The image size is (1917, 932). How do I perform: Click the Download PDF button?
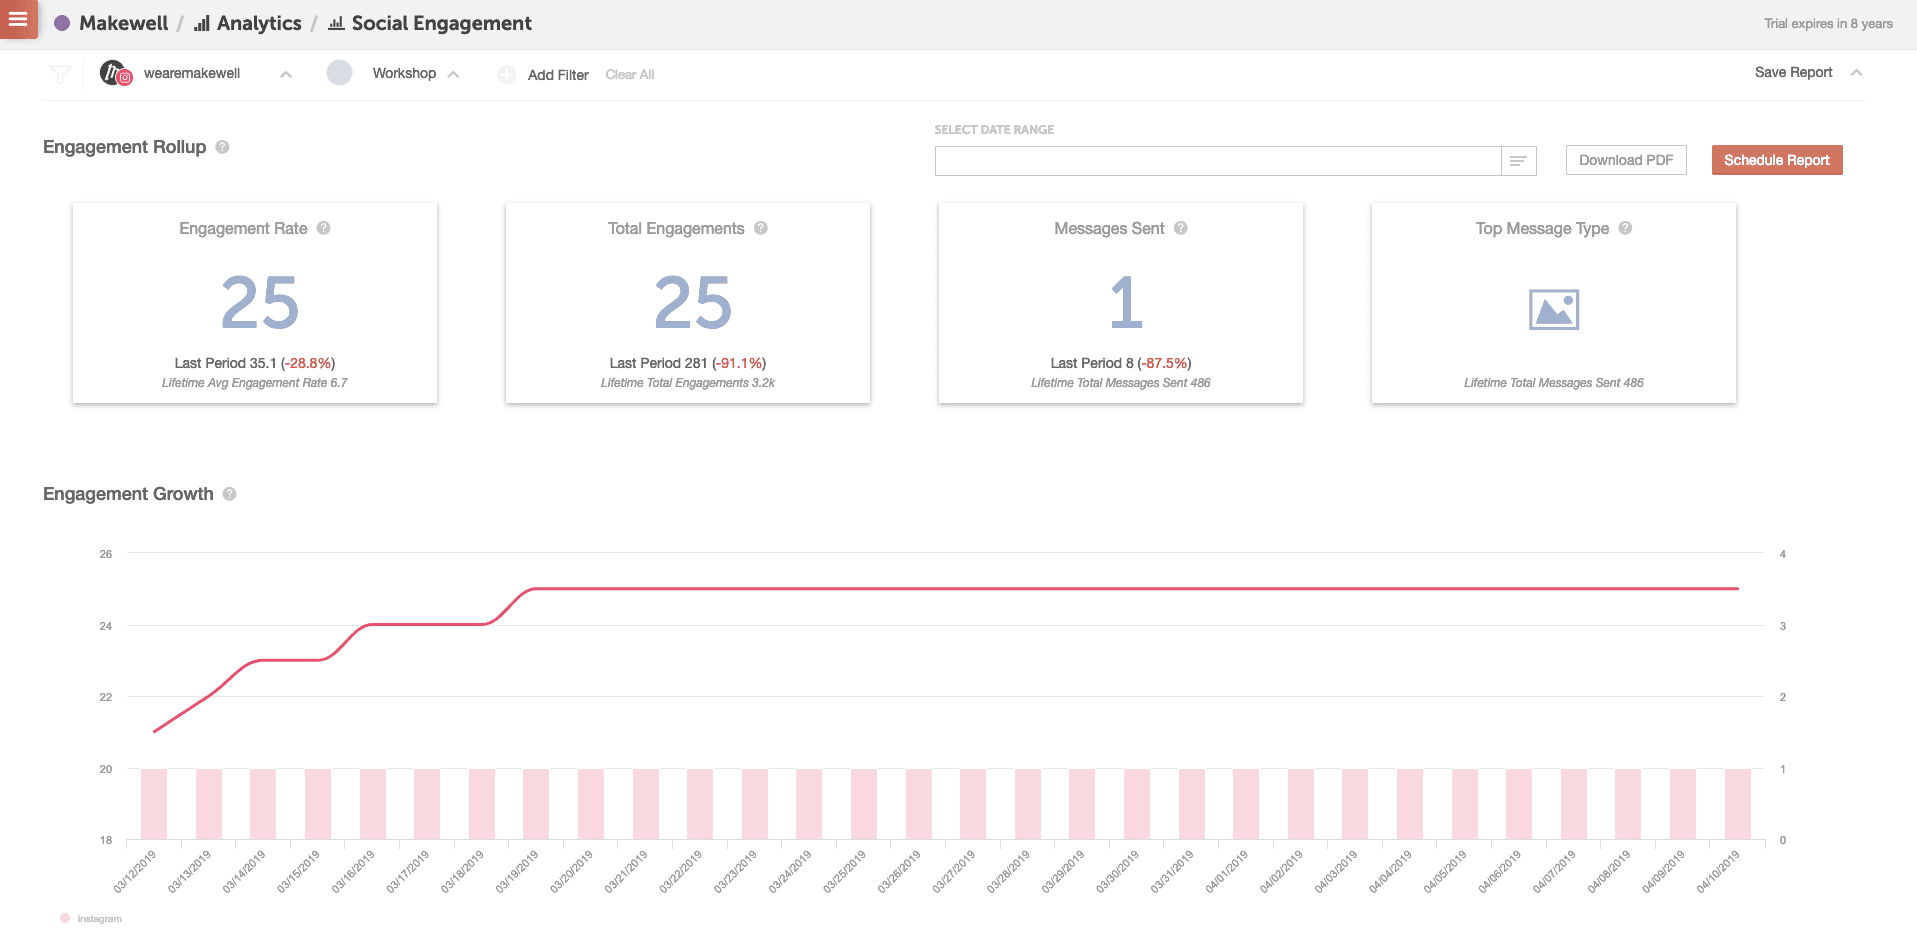pyautogui.click(x=1625, y=160)
